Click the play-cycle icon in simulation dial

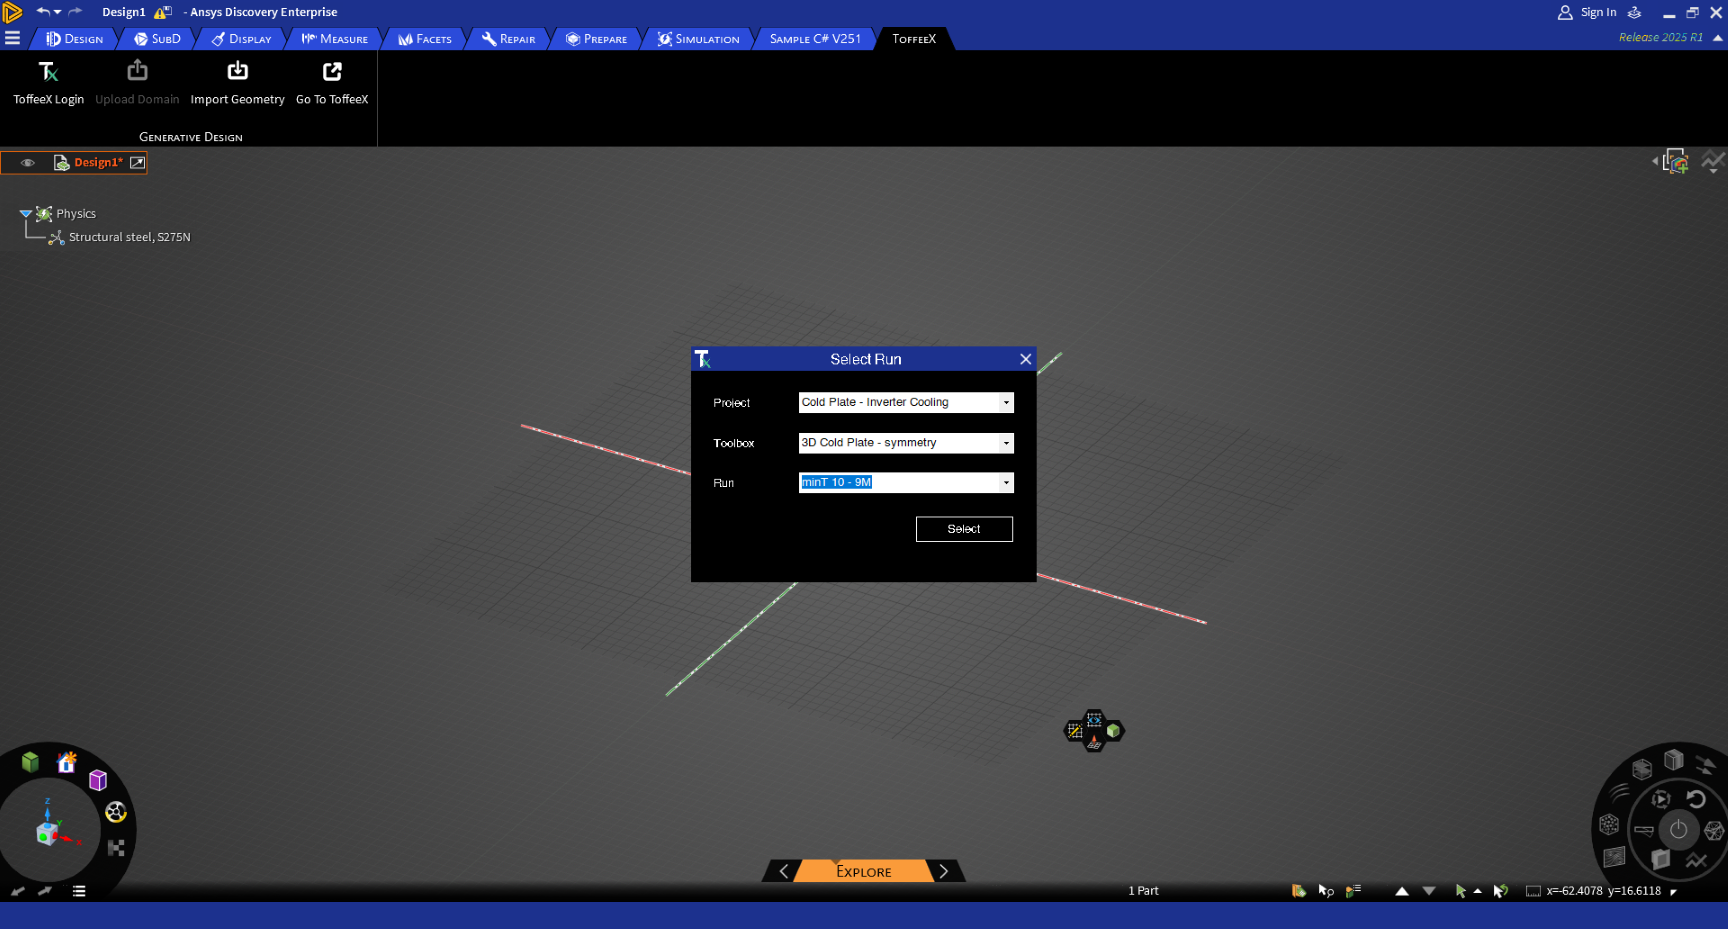[1661, 798]
